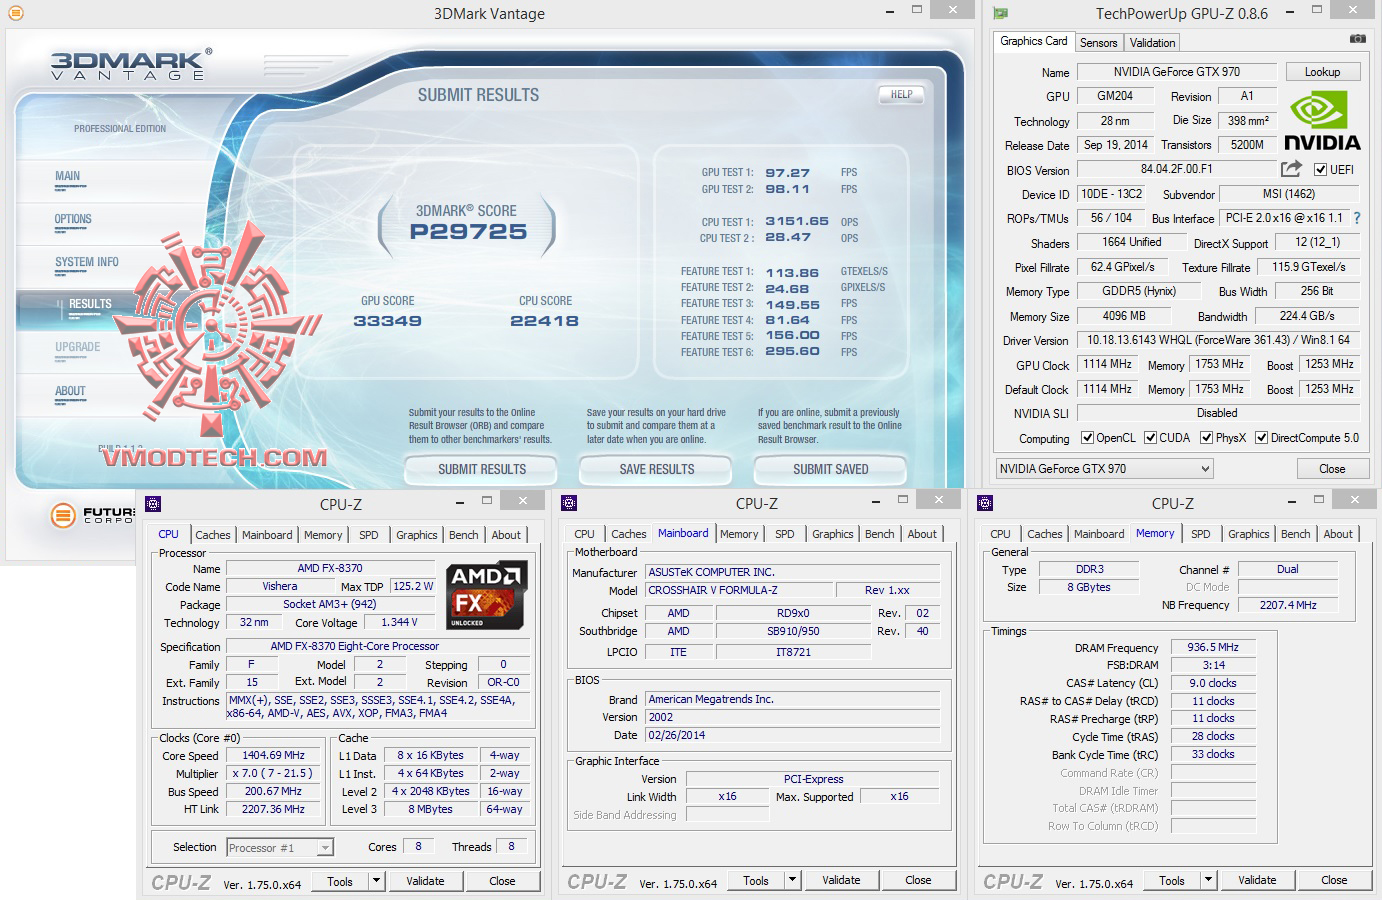Open the Main menu in 3DMark sidebar

[x=67, y=176]
